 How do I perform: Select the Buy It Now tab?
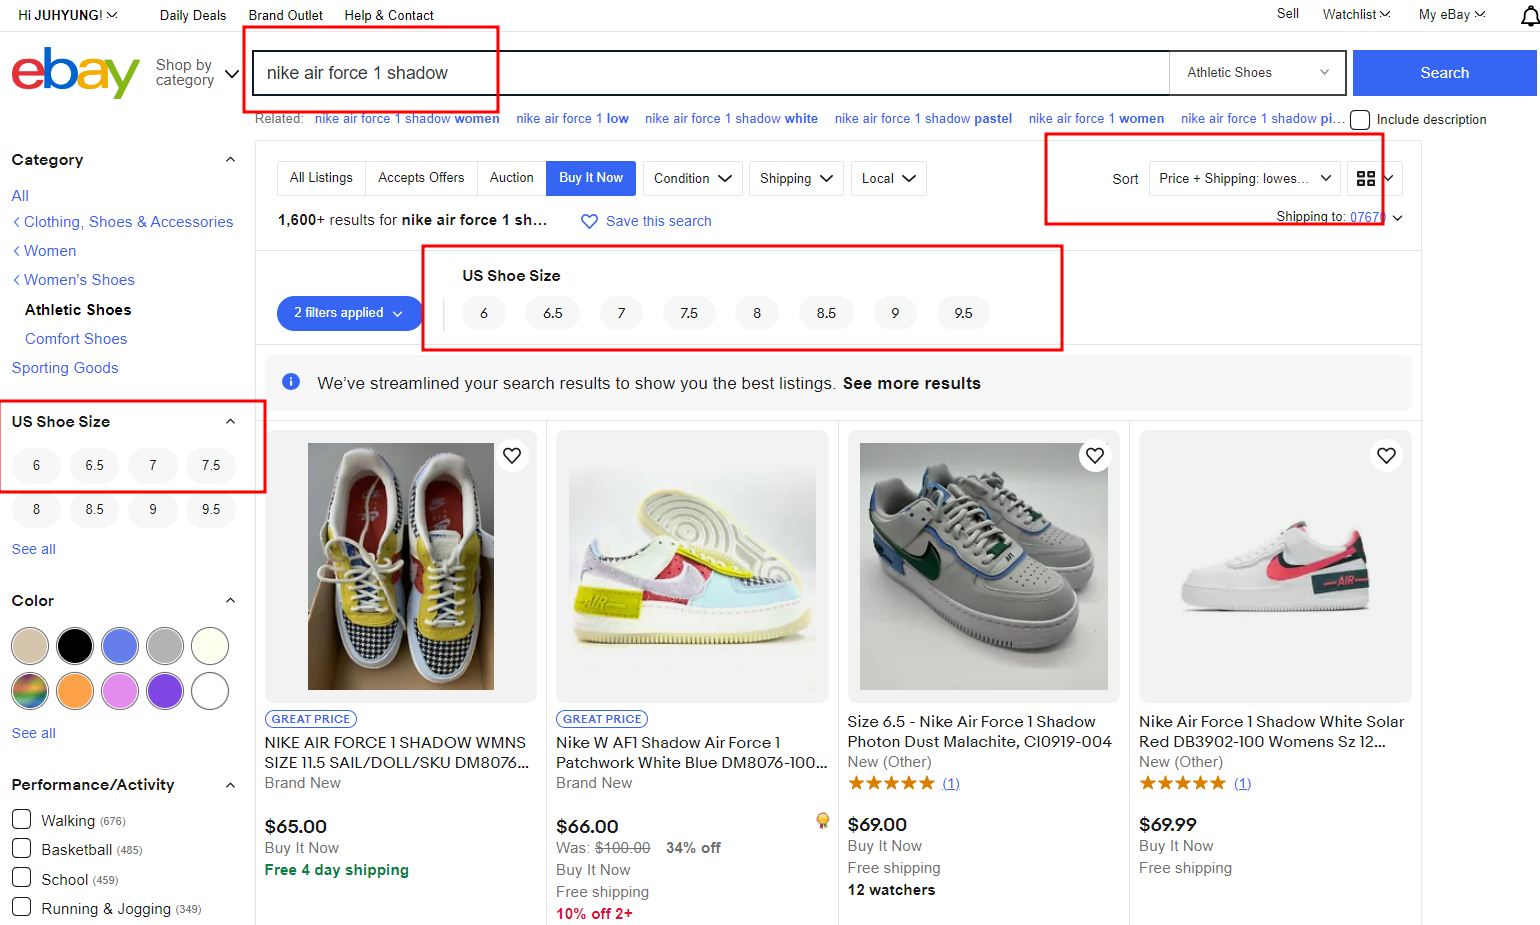pos(591,178)
